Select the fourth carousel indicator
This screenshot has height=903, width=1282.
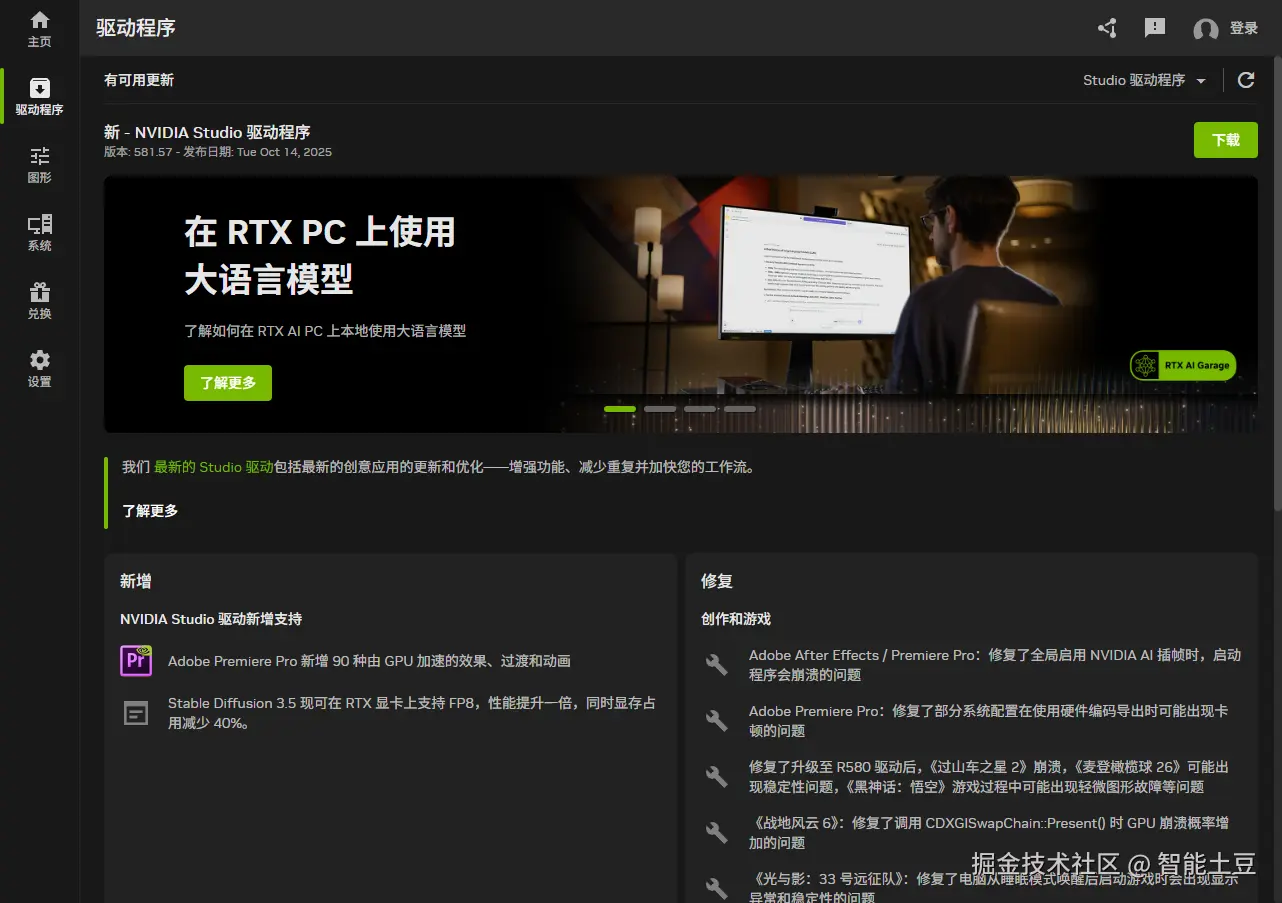click(x=740, y=409)
